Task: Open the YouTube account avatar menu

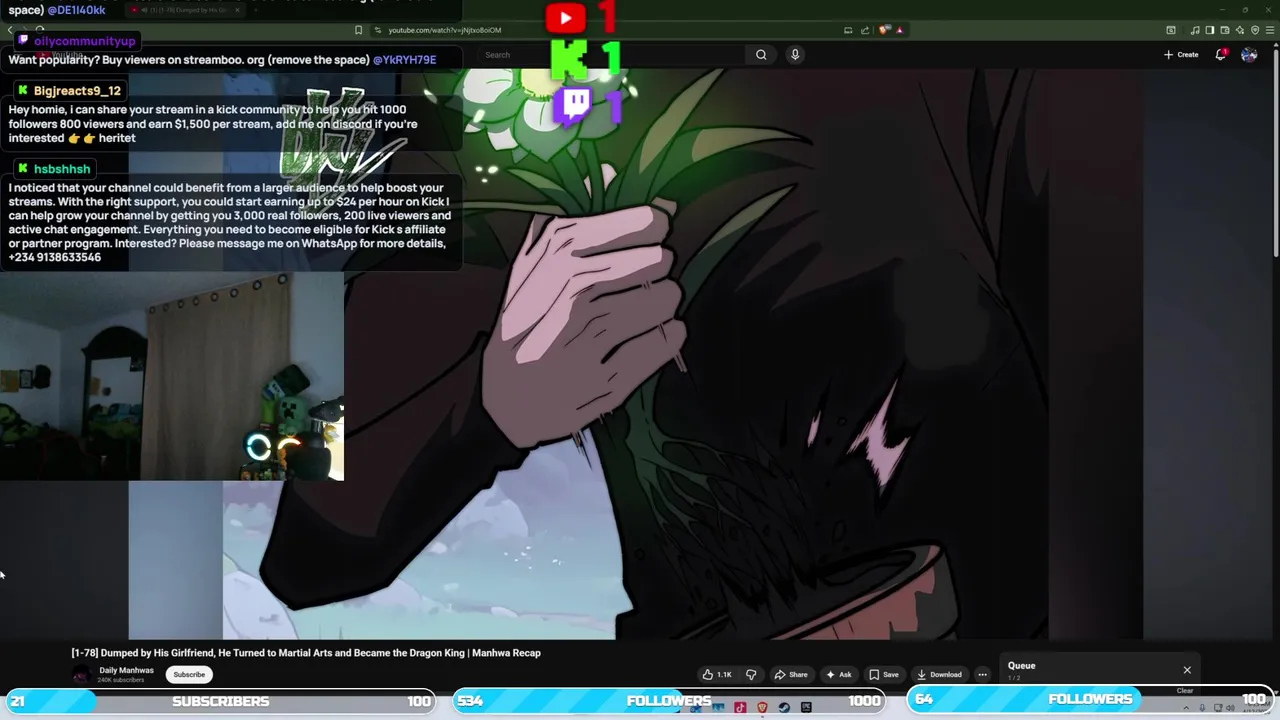Action: tap(1249, 55)
